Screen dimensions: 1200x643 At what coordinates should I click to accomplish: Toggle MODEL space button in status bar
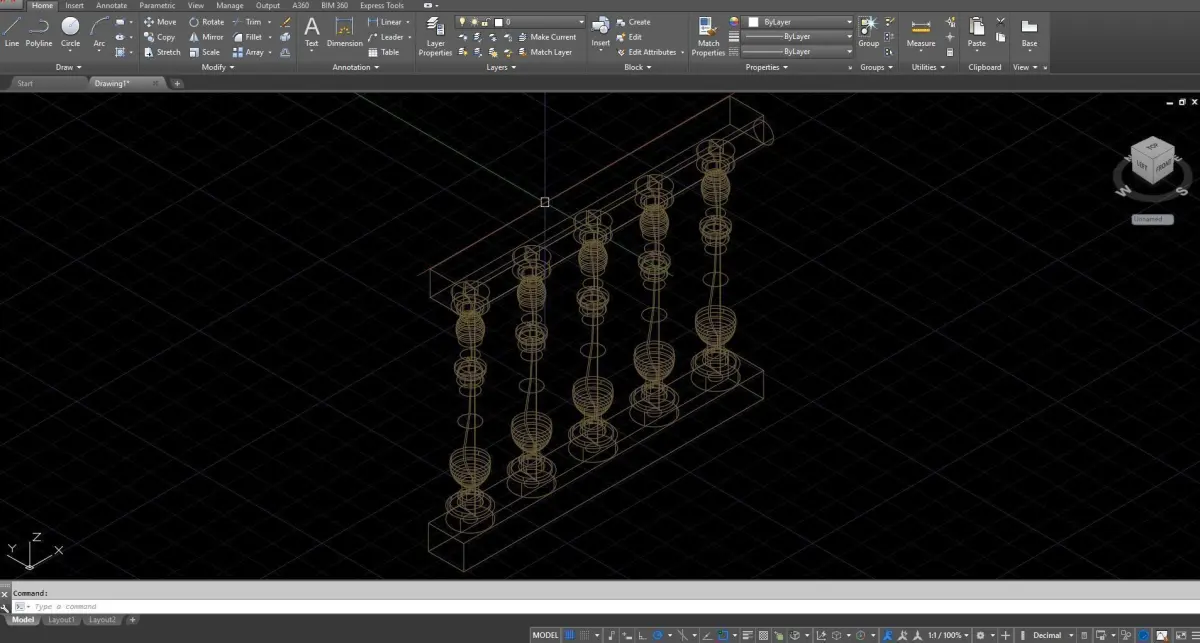(x=545, y=635)
